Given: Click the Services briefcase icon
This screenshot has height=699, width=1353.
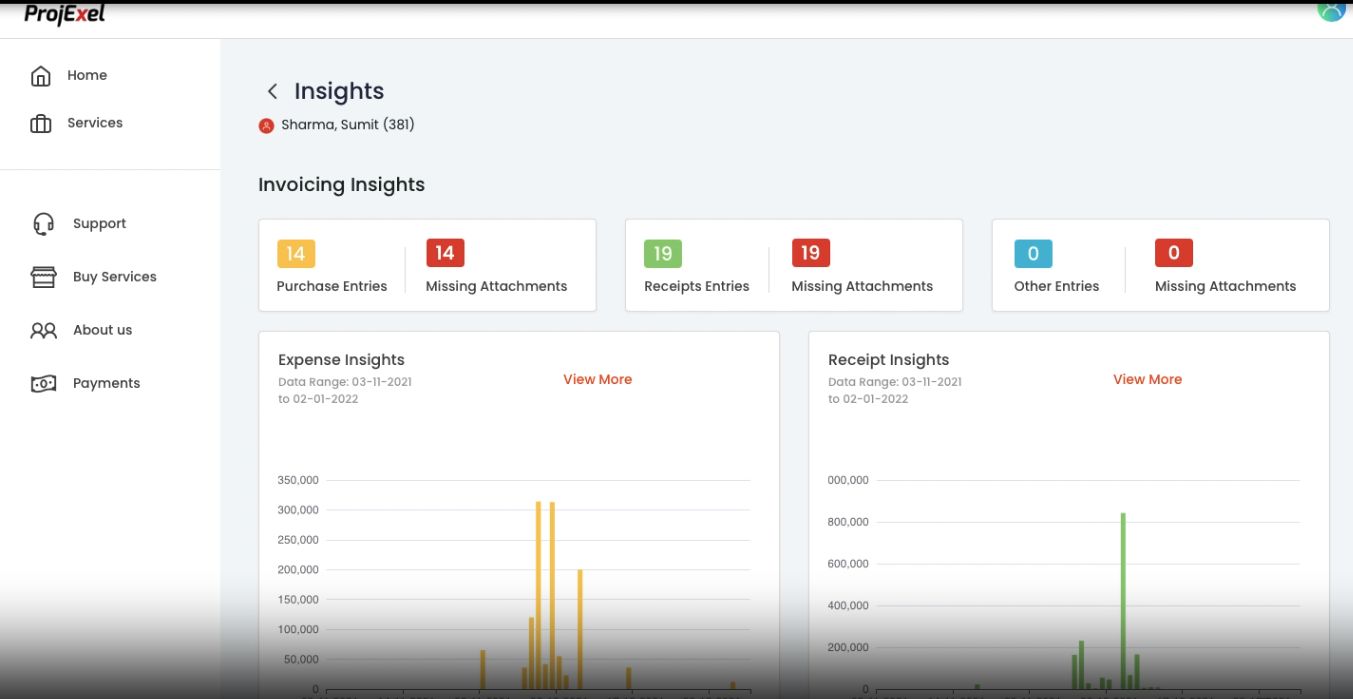Looking at the screenshot, I should click(x=41, y=124).
